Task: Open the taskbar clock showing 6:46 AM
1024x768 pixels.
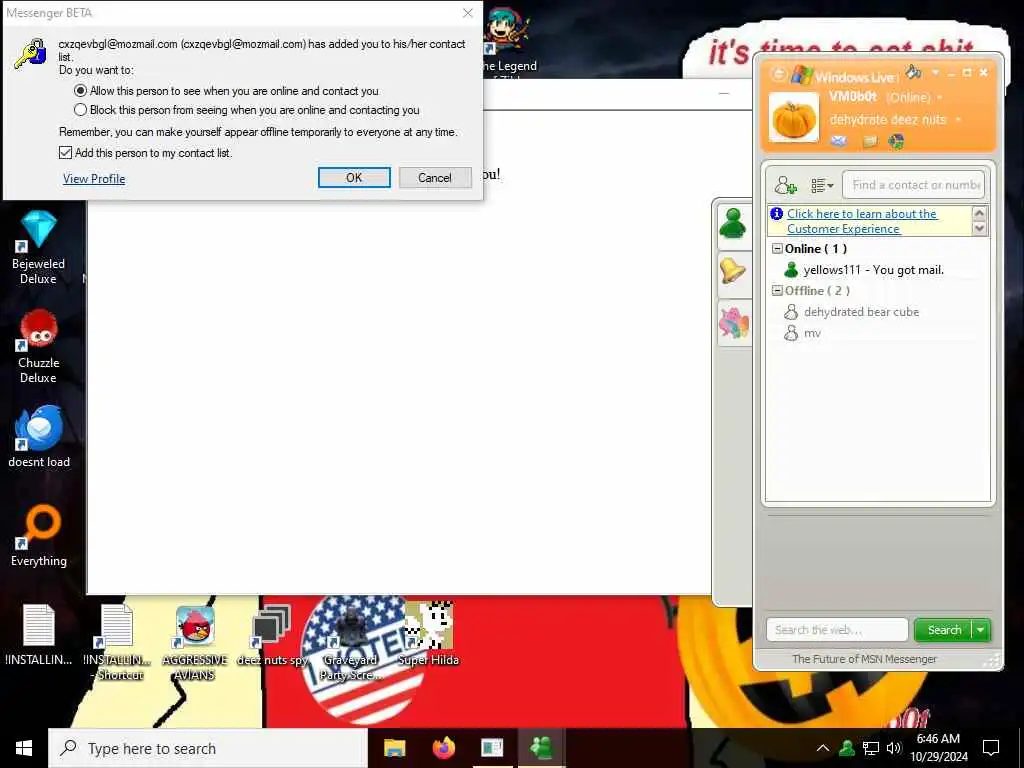Action: (938, 748)
